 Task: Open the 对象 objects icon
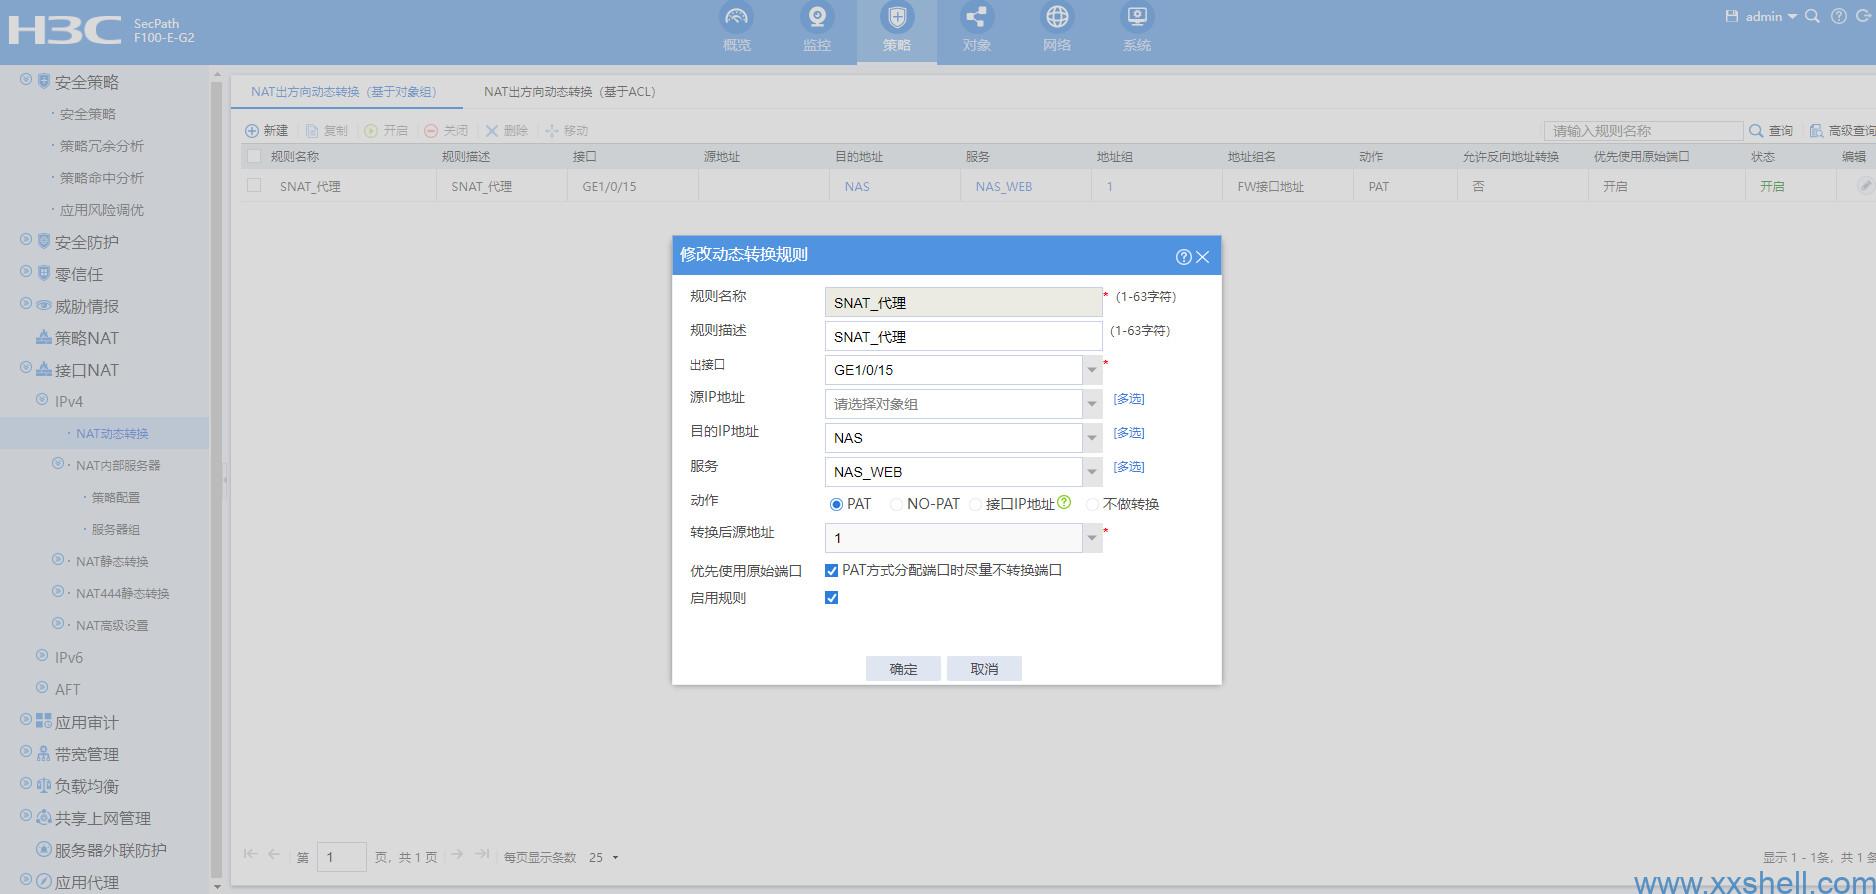(977, 17)
